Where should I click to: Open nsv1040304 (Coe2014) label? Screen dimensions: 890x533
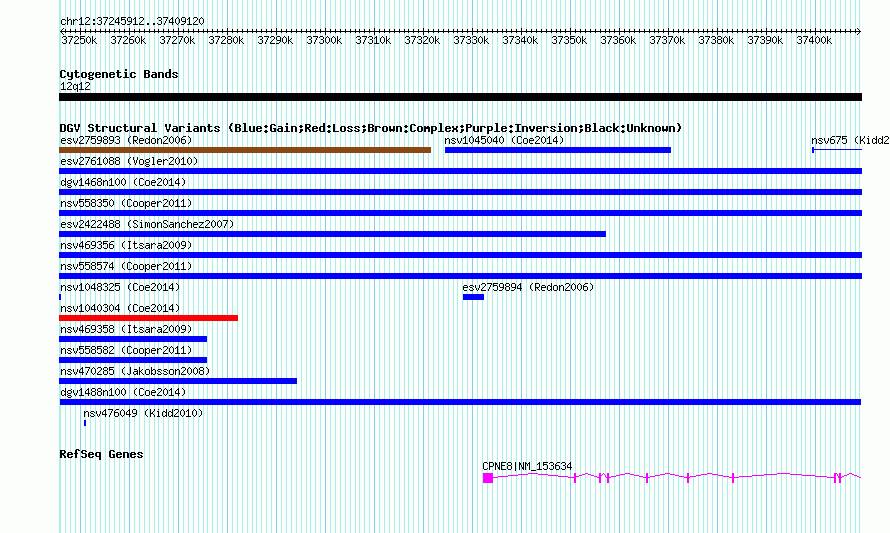(x=120, y=308)
